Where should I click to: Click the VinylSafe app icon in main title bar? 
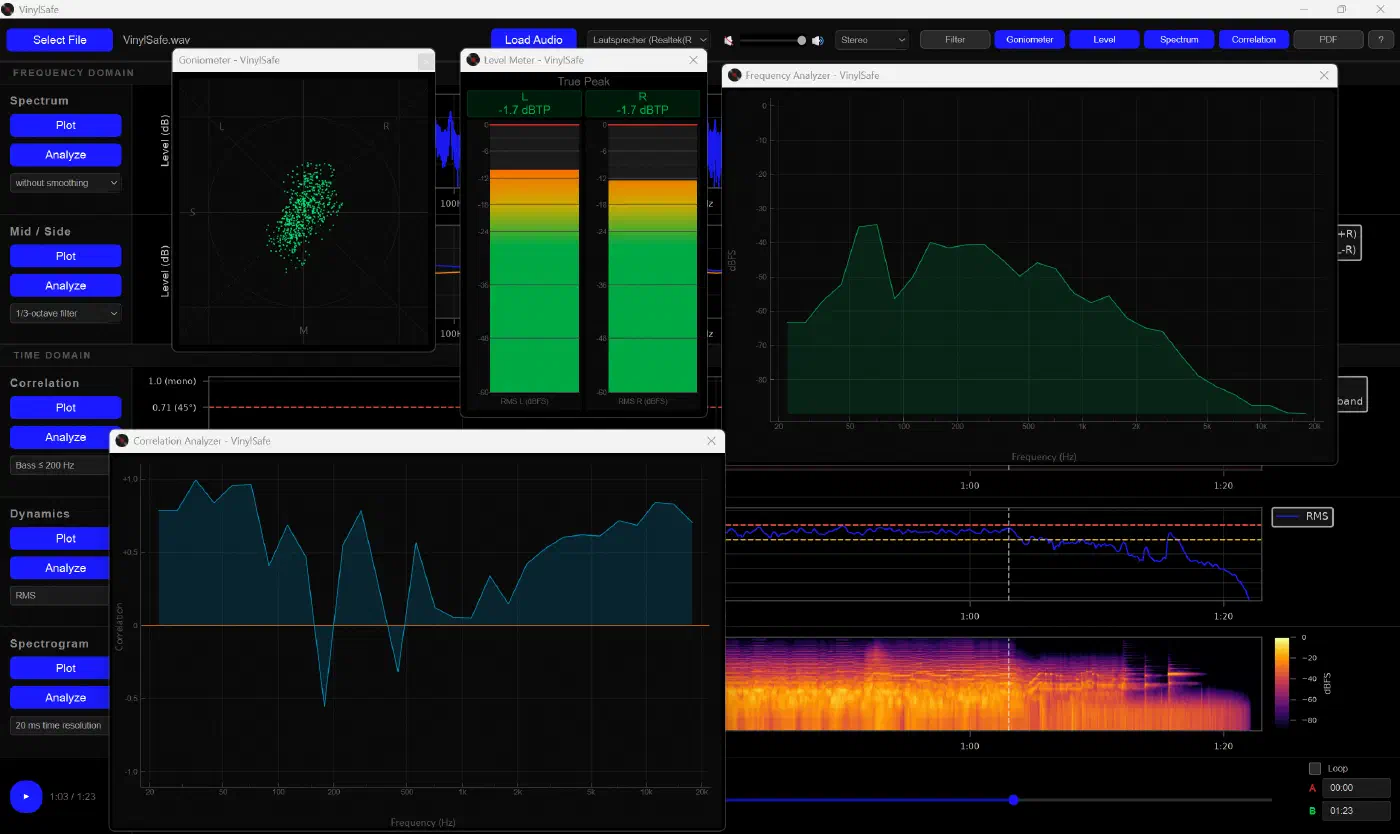[x=8, y=9]
